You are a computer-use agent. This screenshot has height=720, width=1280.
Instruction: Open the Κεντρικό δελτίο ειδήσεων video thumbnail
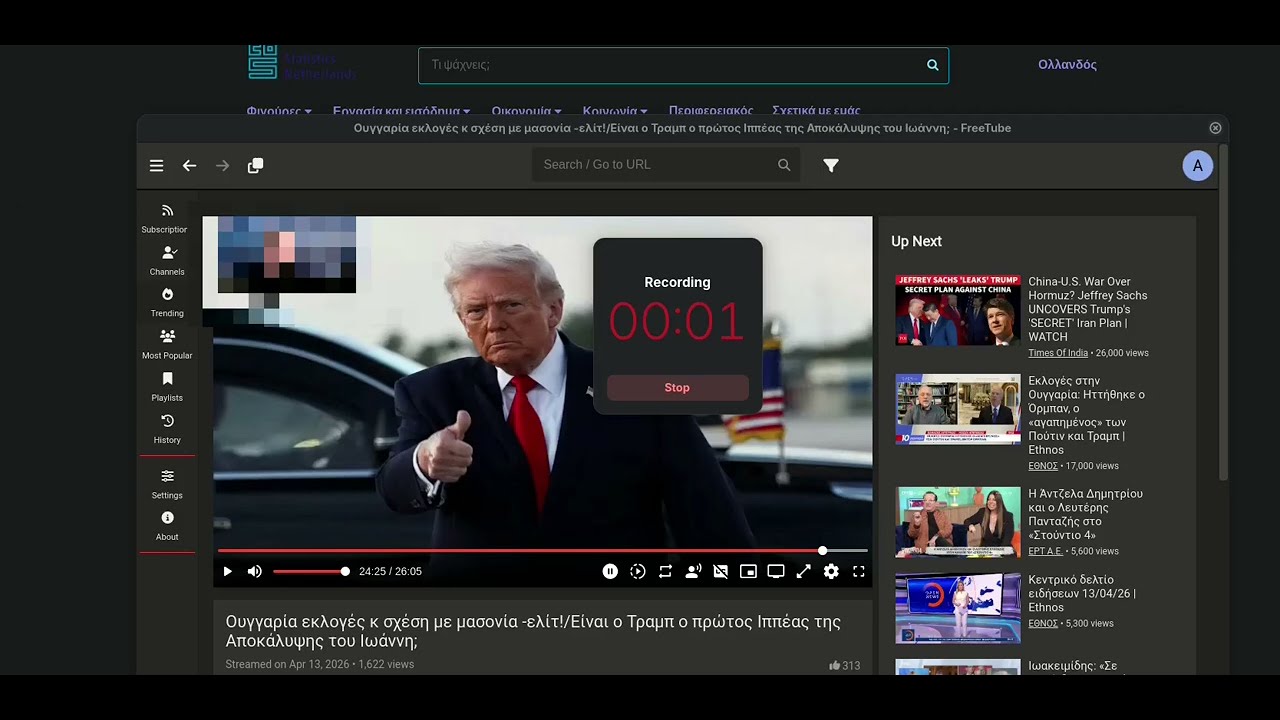click(958, 608)
